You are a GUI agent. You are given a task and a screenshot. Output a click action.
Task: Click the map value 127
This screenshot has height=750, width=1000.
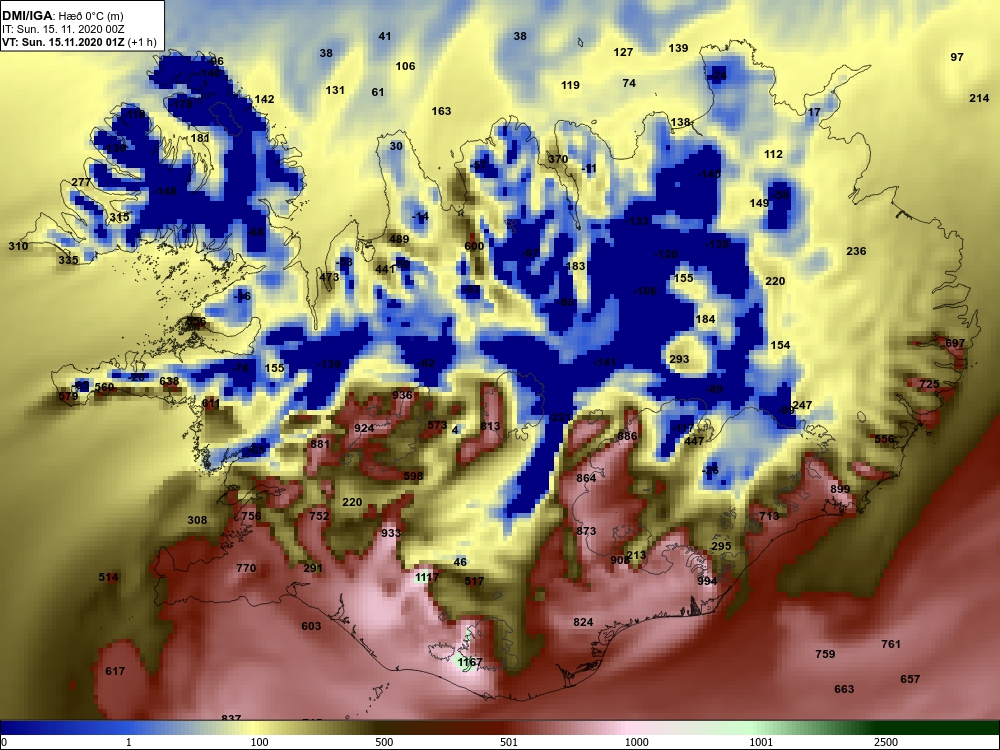(623, 52)
